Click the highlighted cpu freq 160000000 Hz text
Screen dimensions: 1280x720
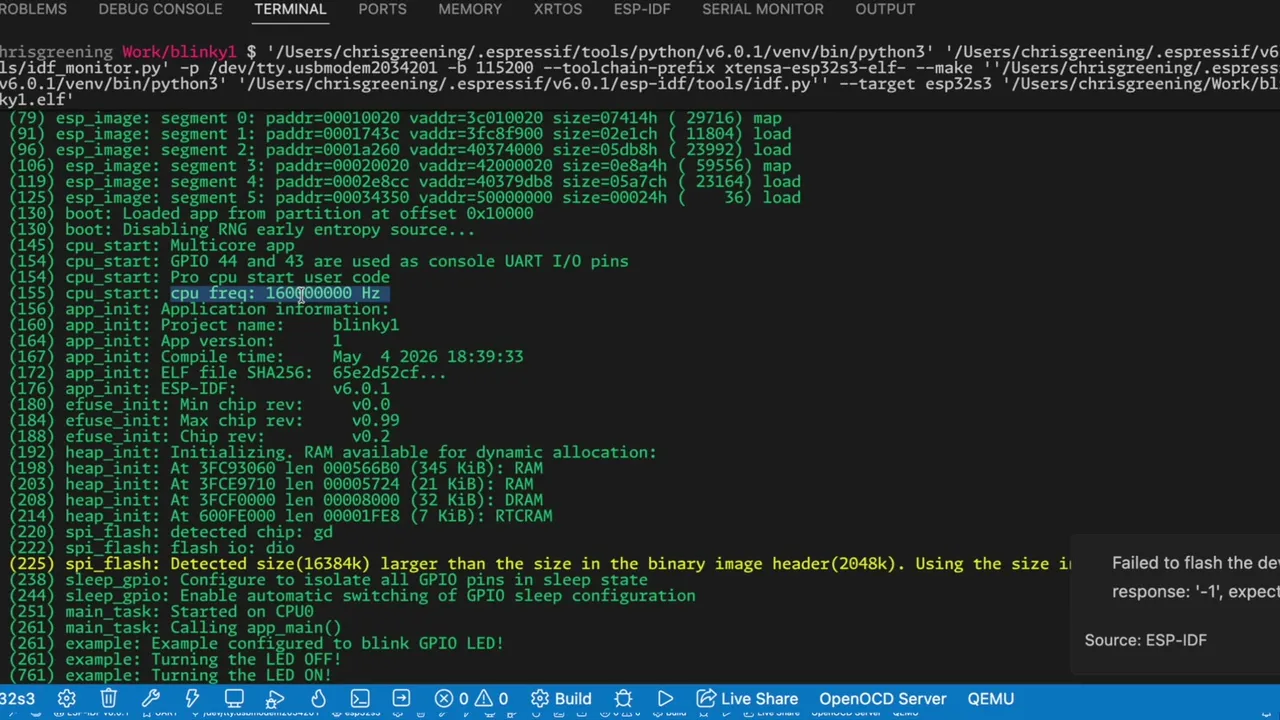pos(275,293)
